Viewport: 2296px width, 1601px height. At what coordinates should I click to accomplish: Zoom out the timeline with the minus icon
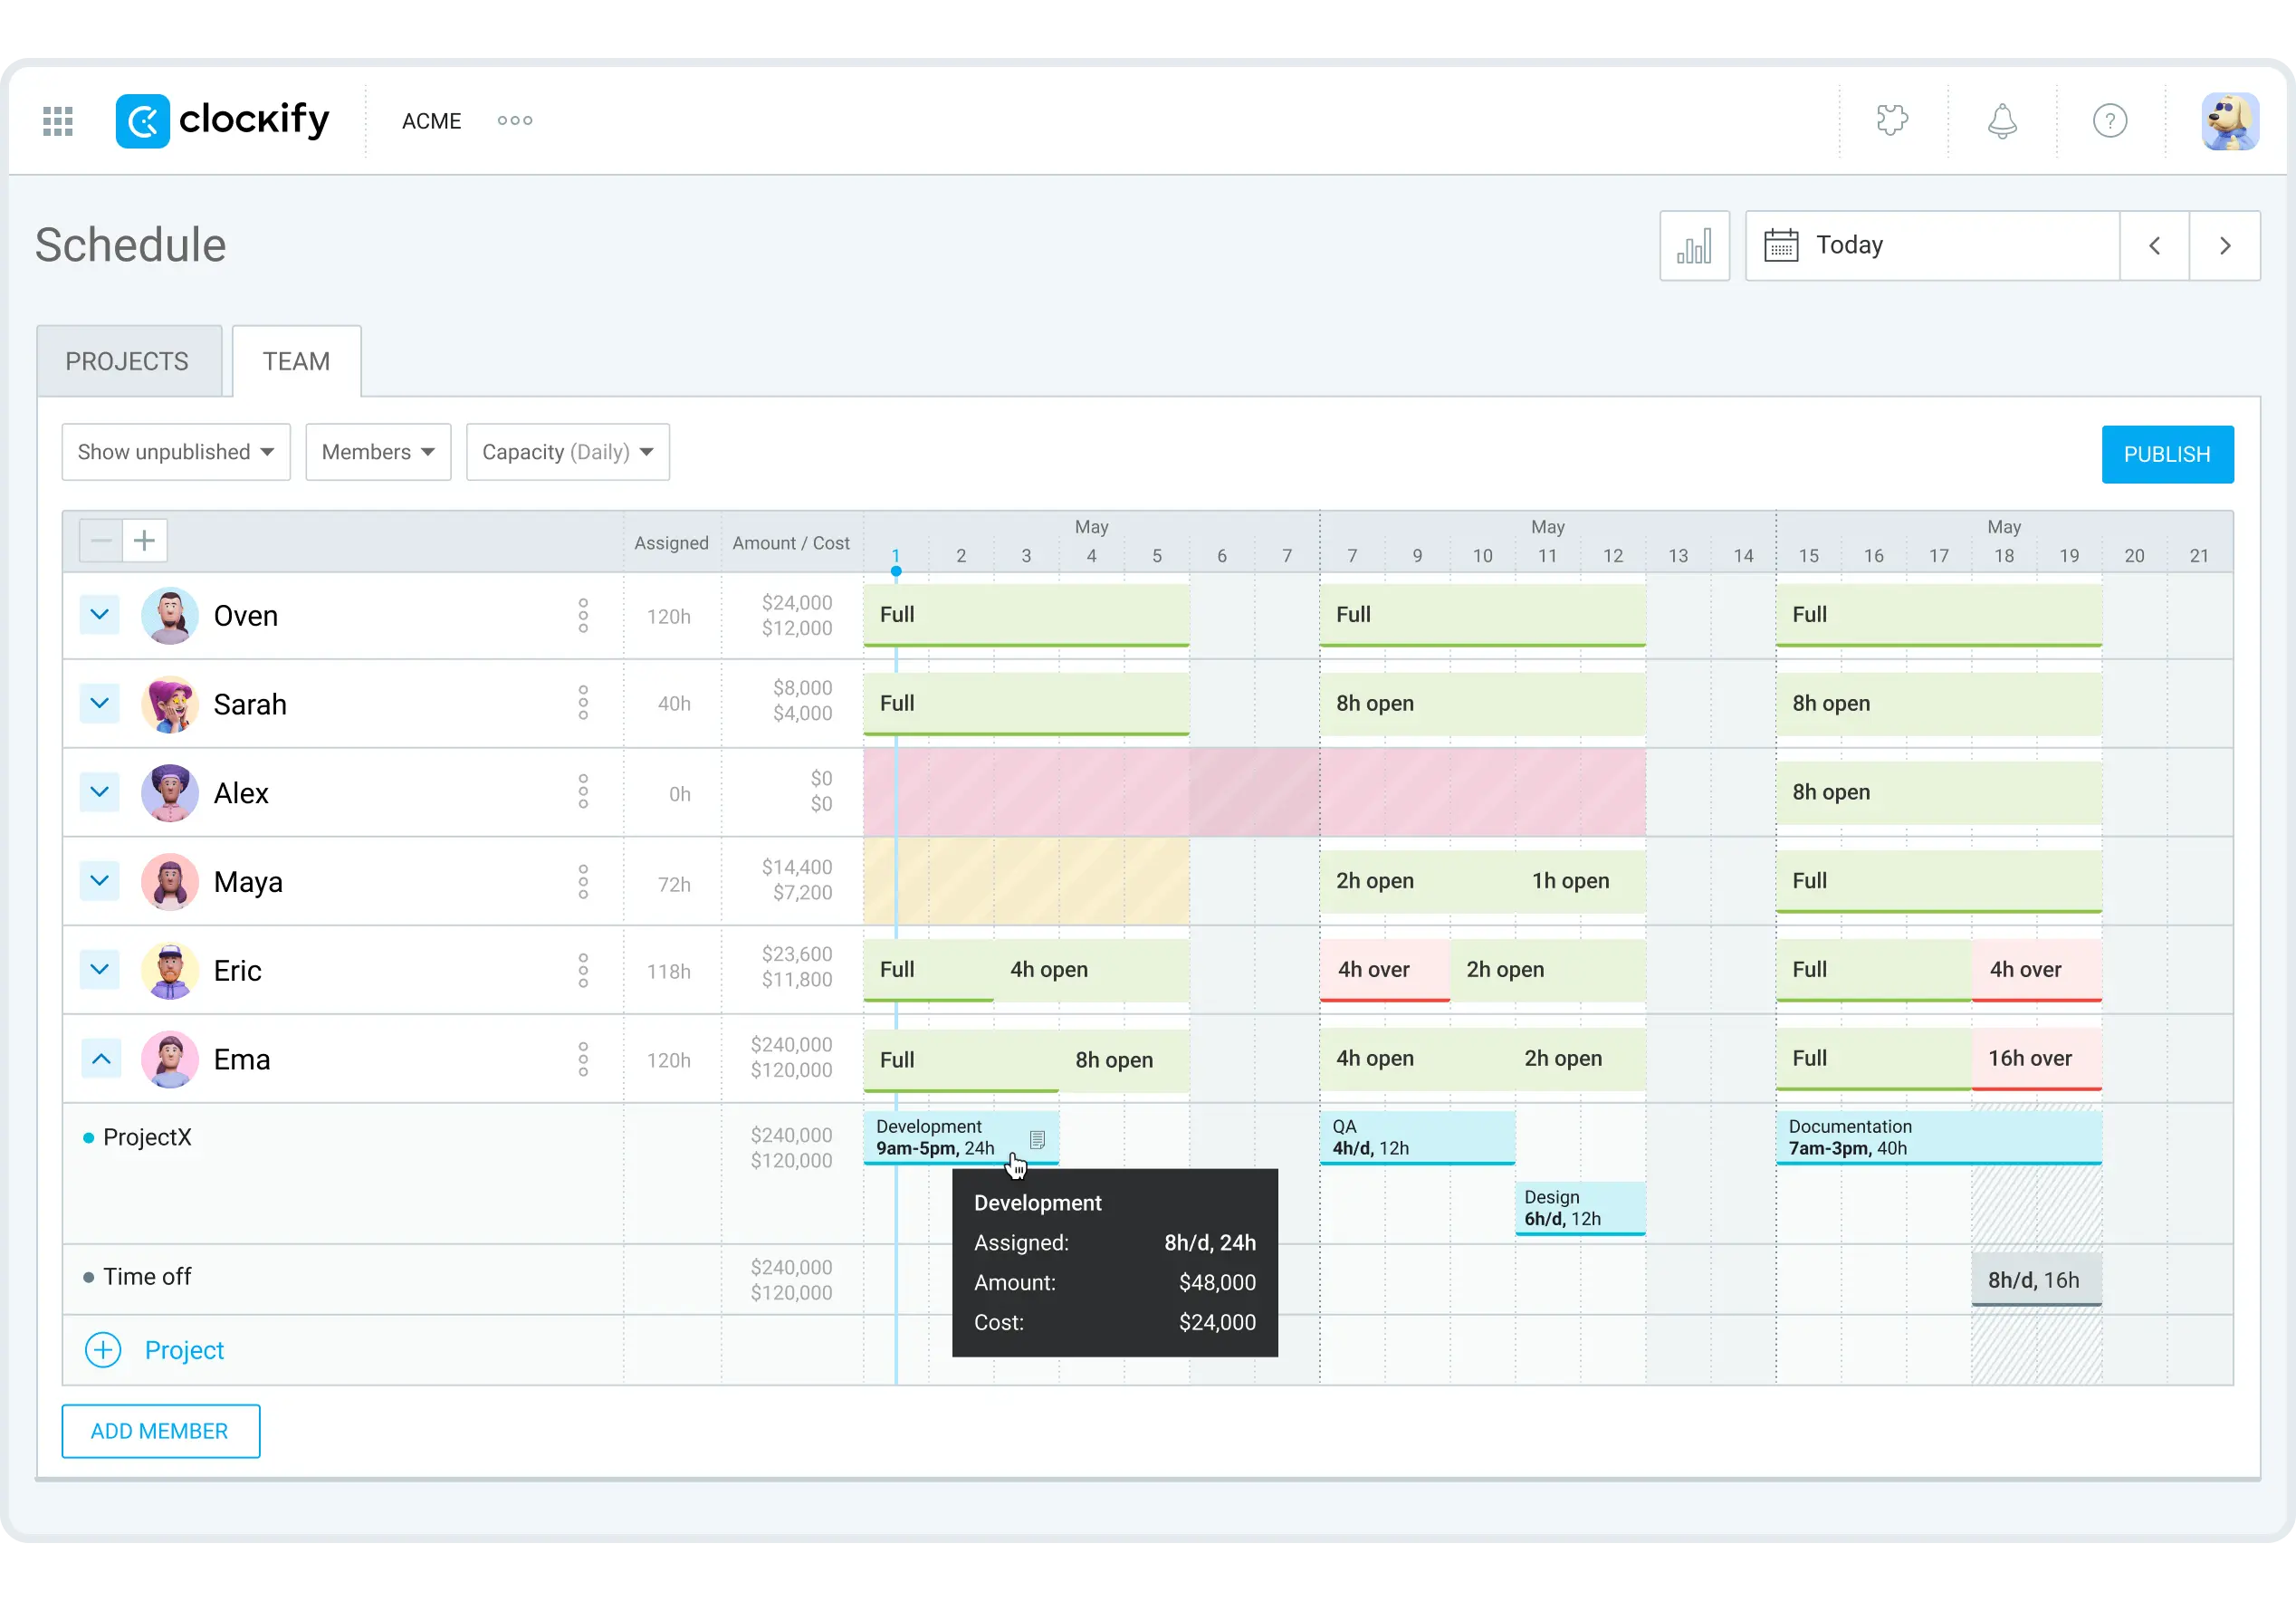coord(100,540)
